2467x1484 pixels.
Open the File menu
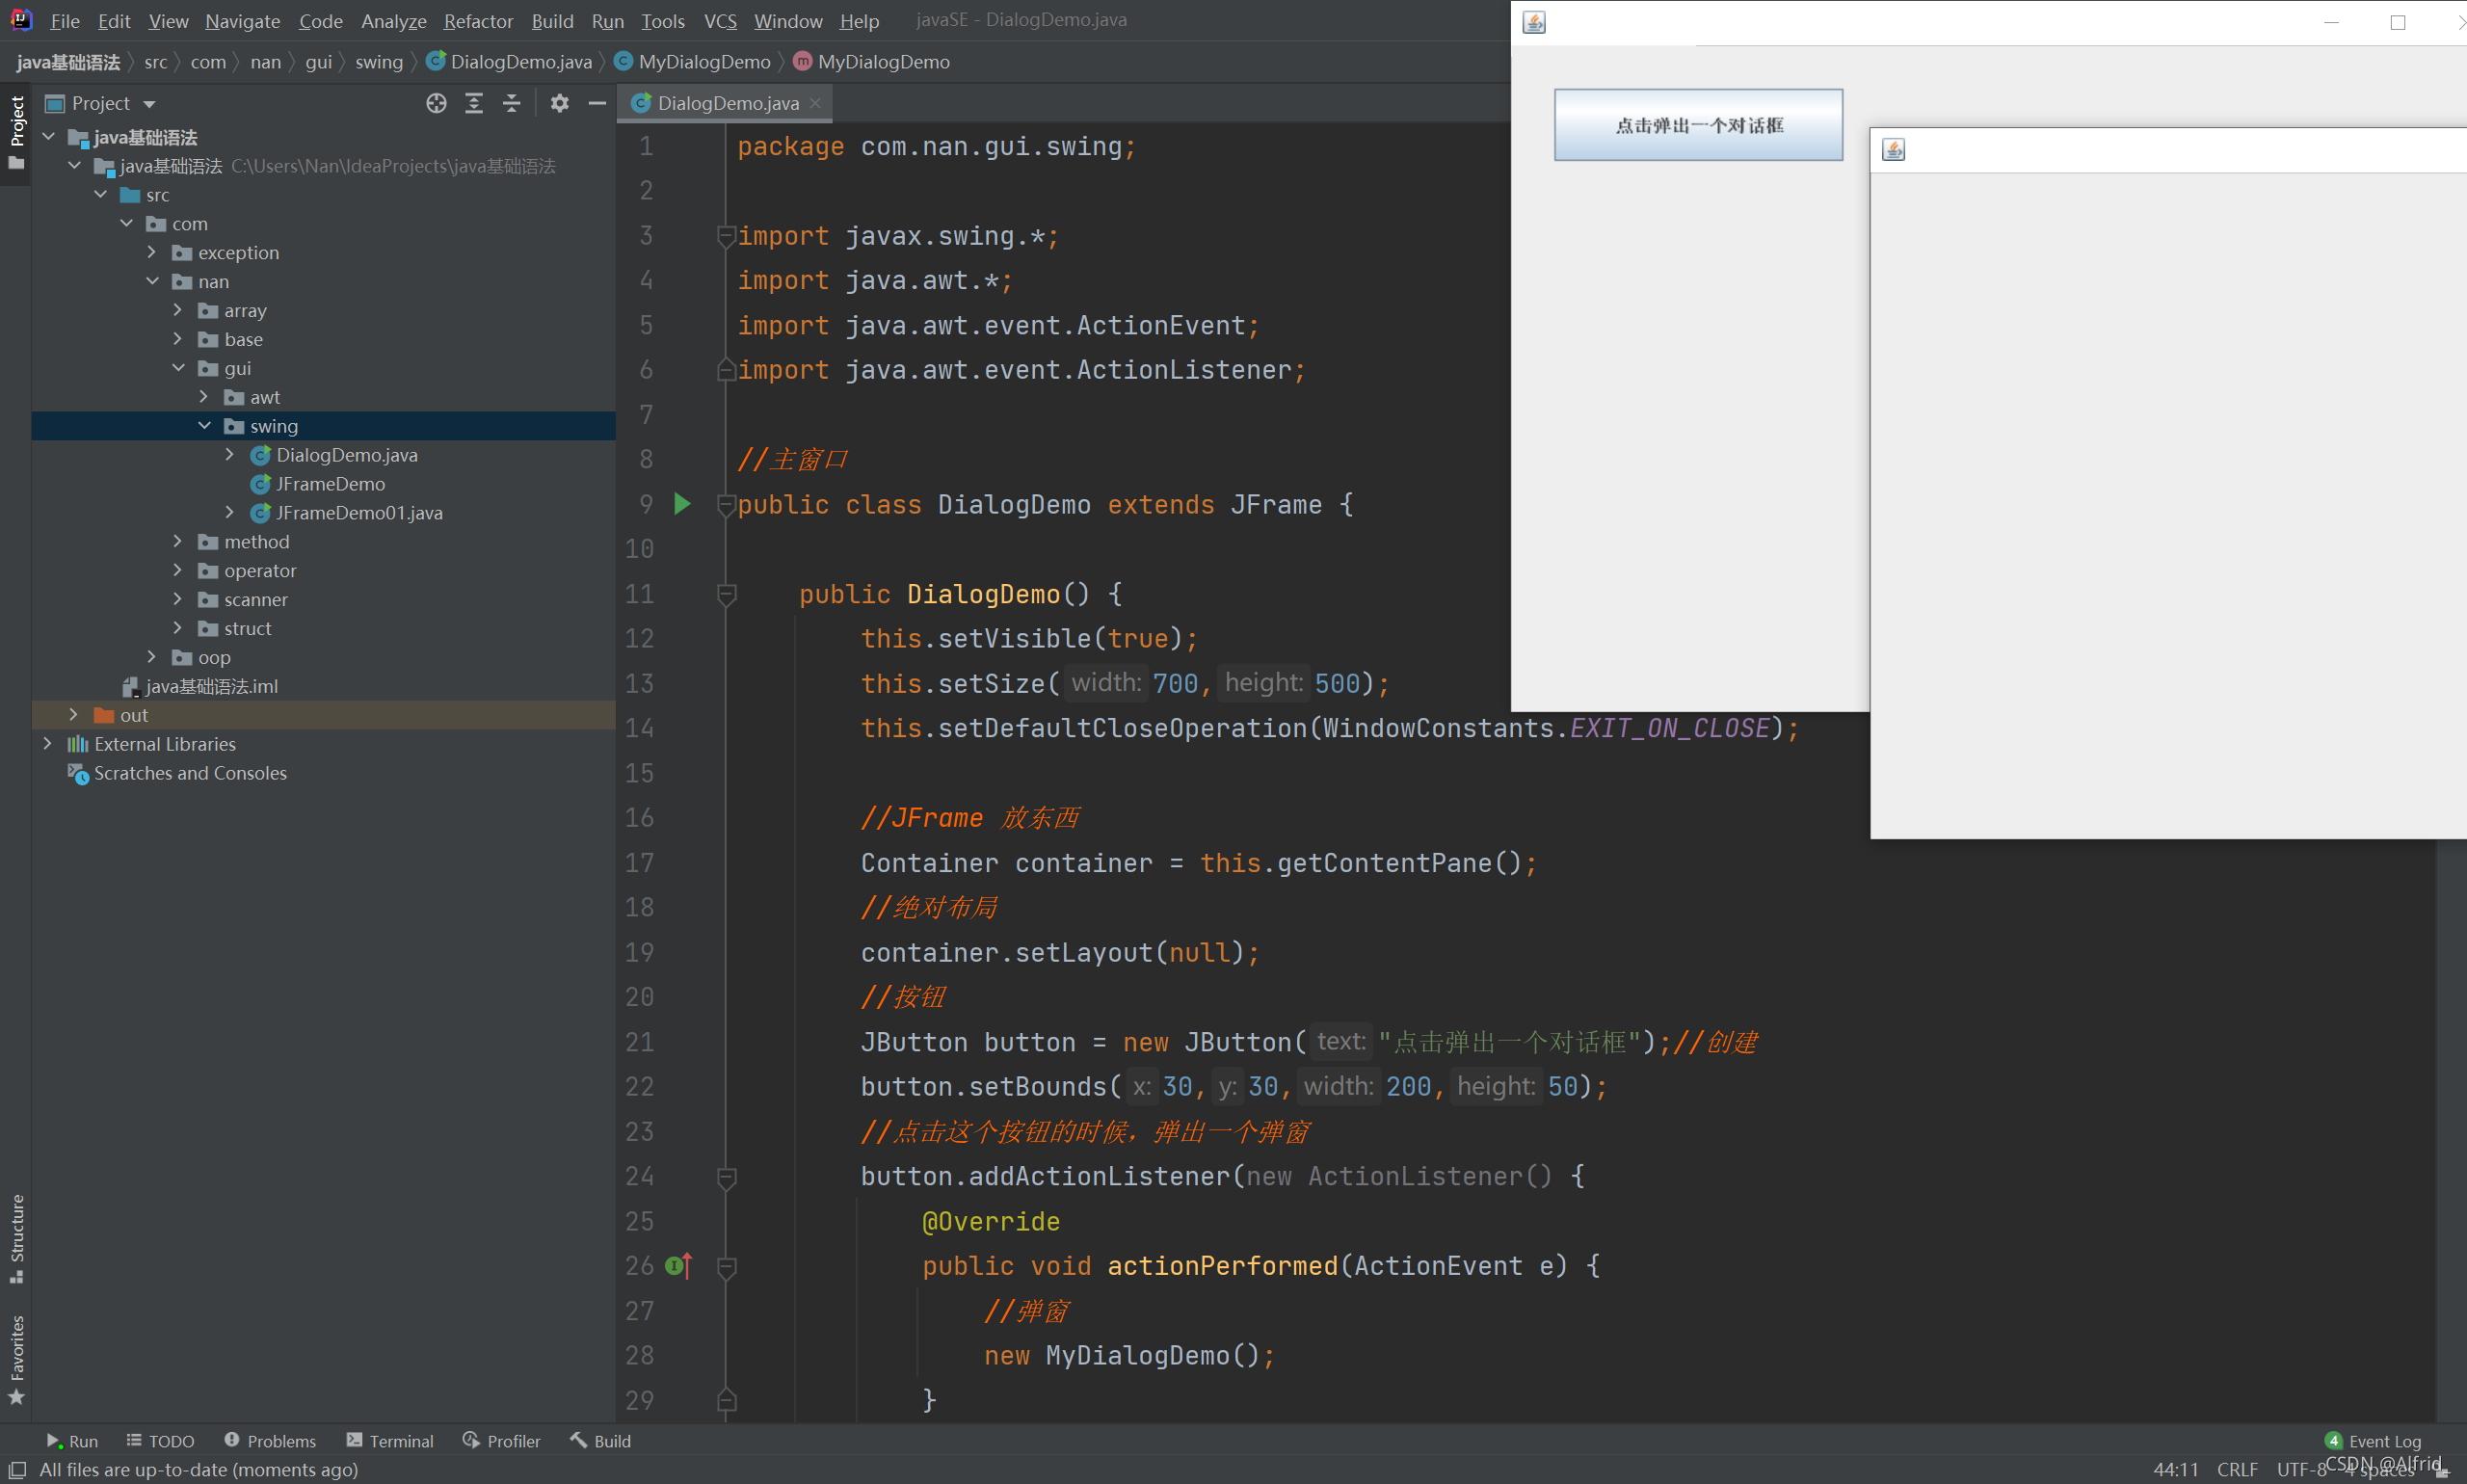click(65, 20)
